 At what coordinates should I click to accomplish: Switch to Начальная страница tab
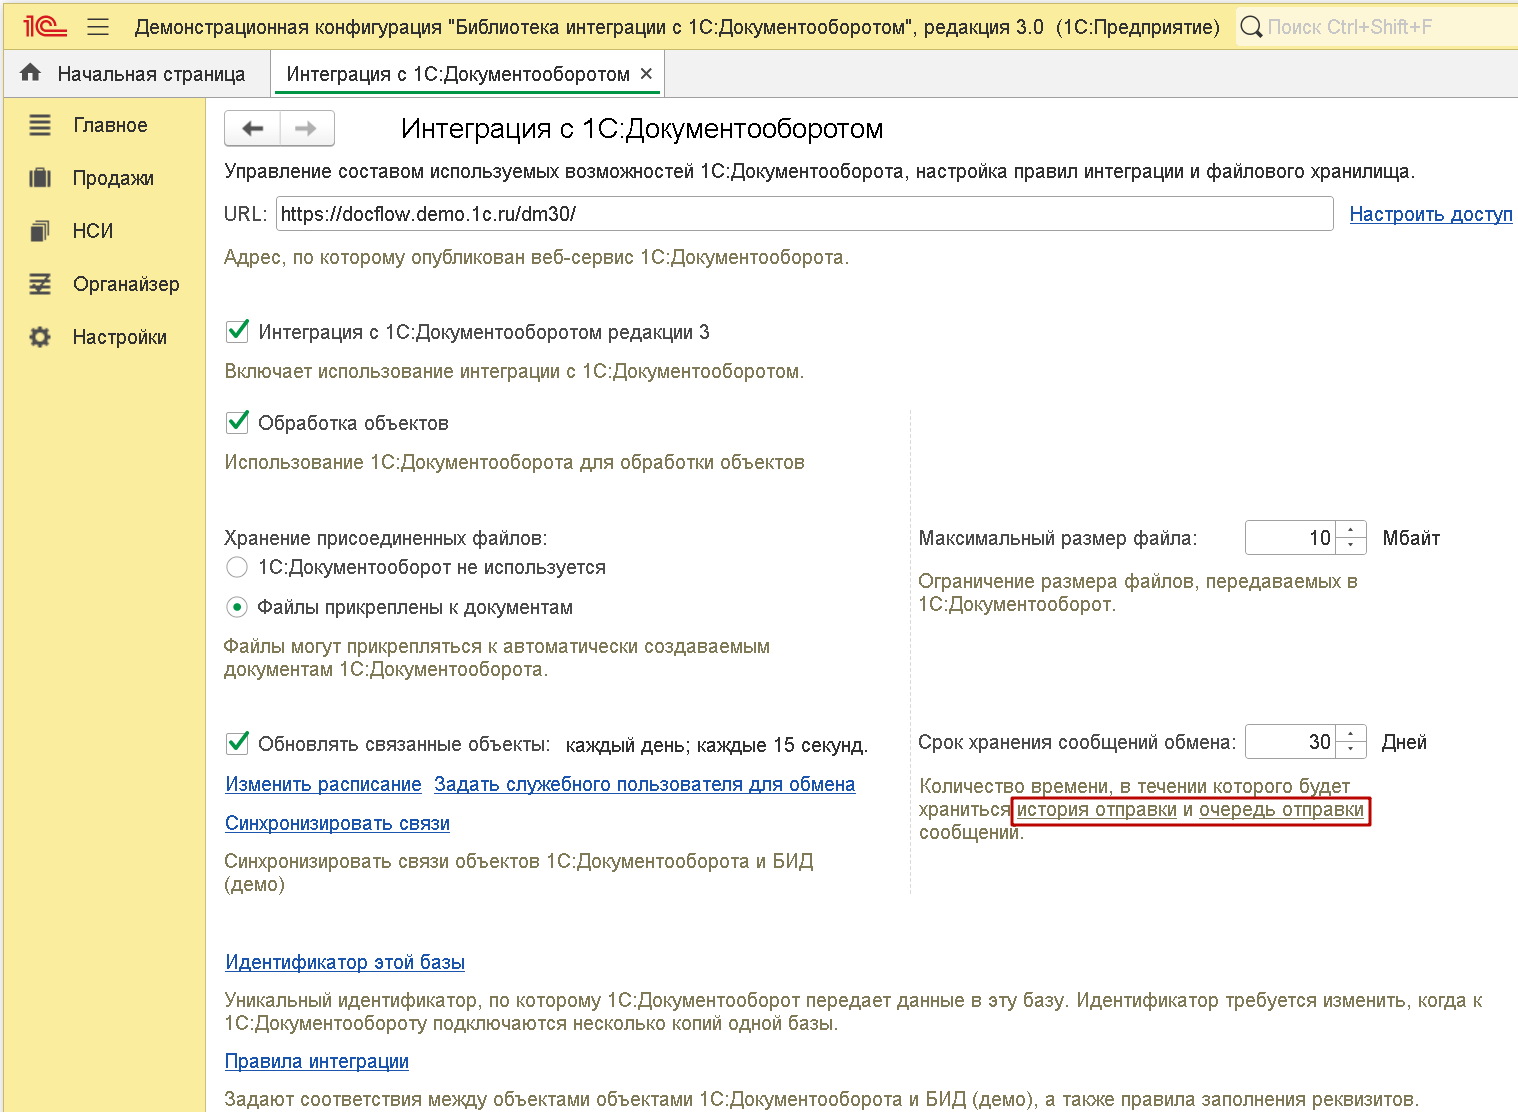(138, 74)
